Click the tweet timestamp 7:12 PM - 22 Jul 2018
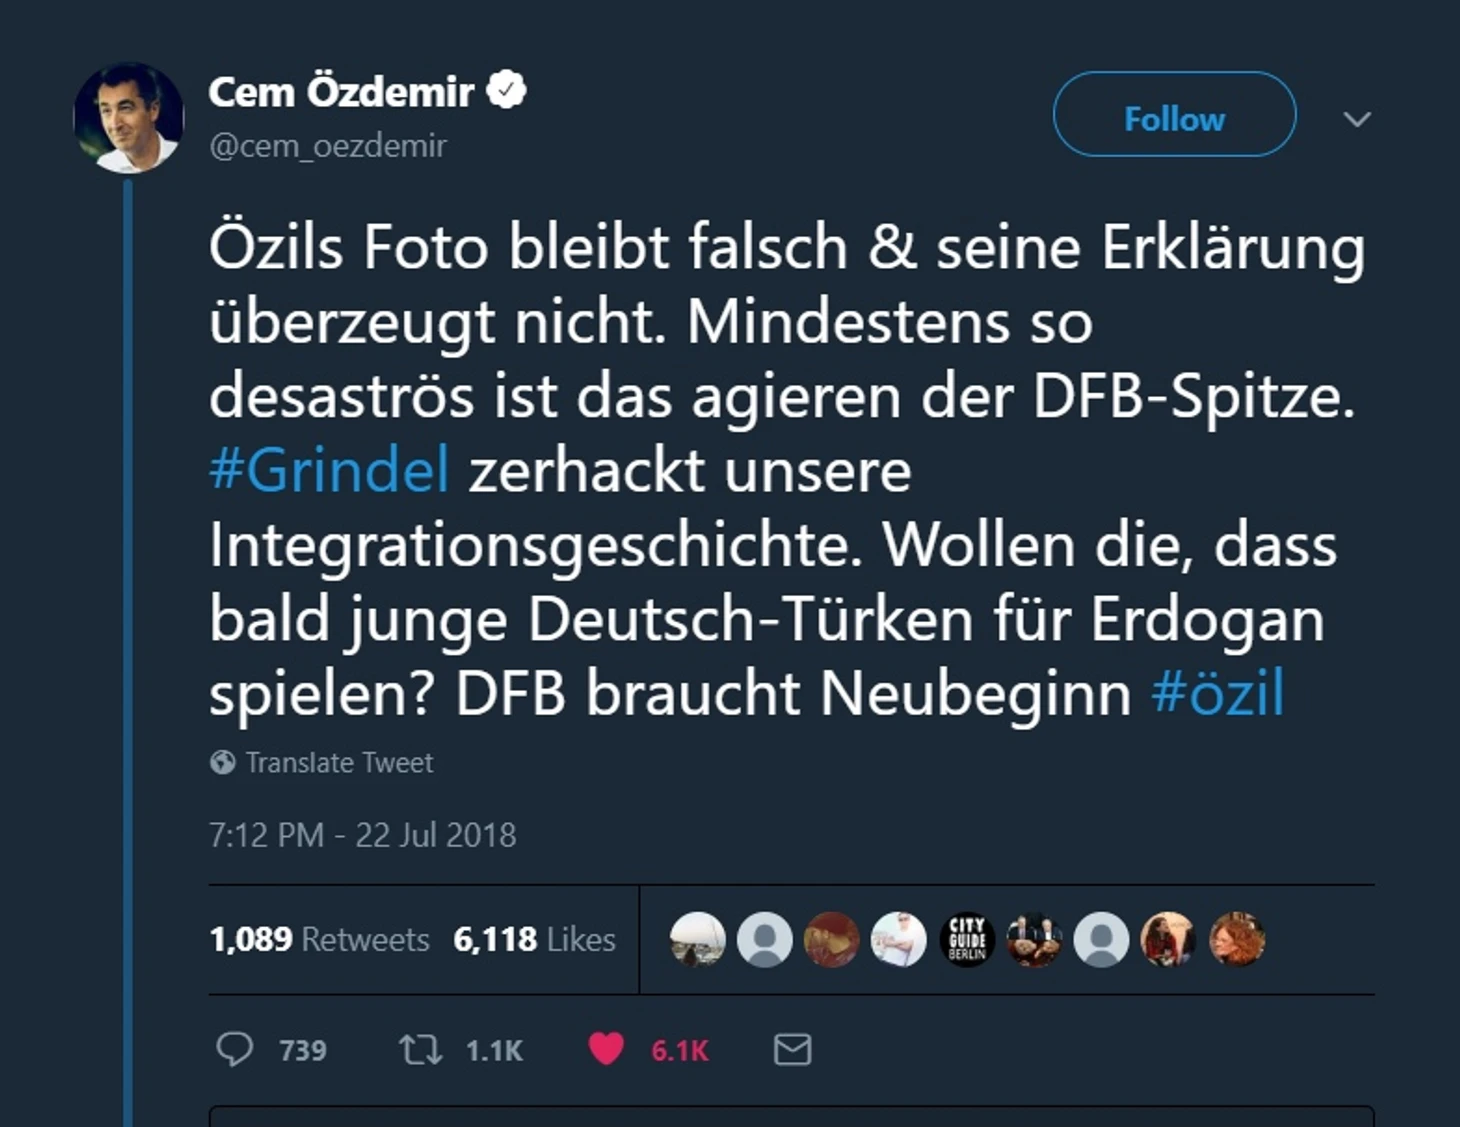This screenshot has height=1127, width=1460. pos(362,835)
